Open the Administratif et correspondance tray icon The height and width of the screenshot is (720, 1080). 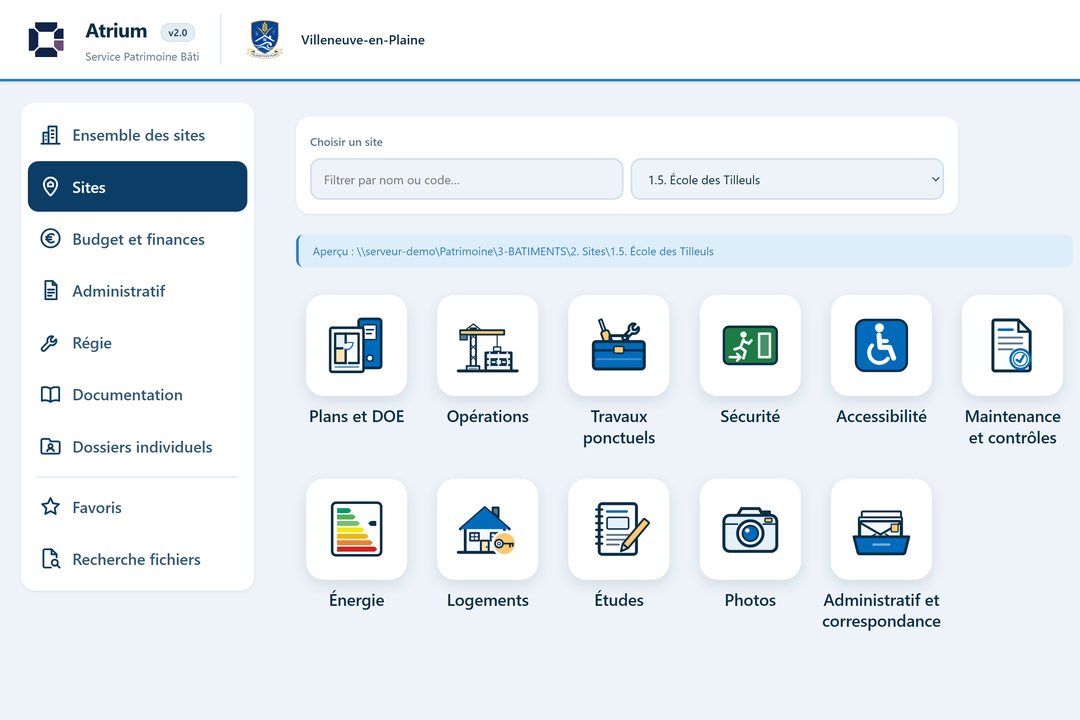pos(881,529)
